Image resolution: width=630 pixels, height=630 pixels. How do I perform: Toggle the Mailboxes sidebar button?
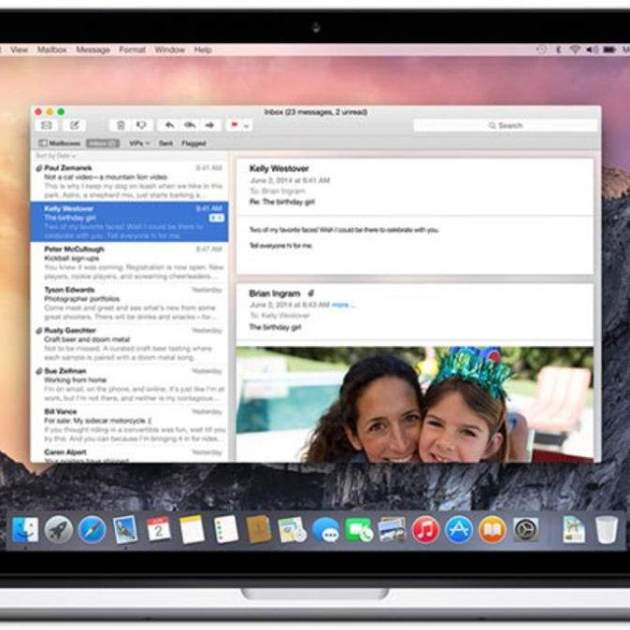(x=61, y=143)
